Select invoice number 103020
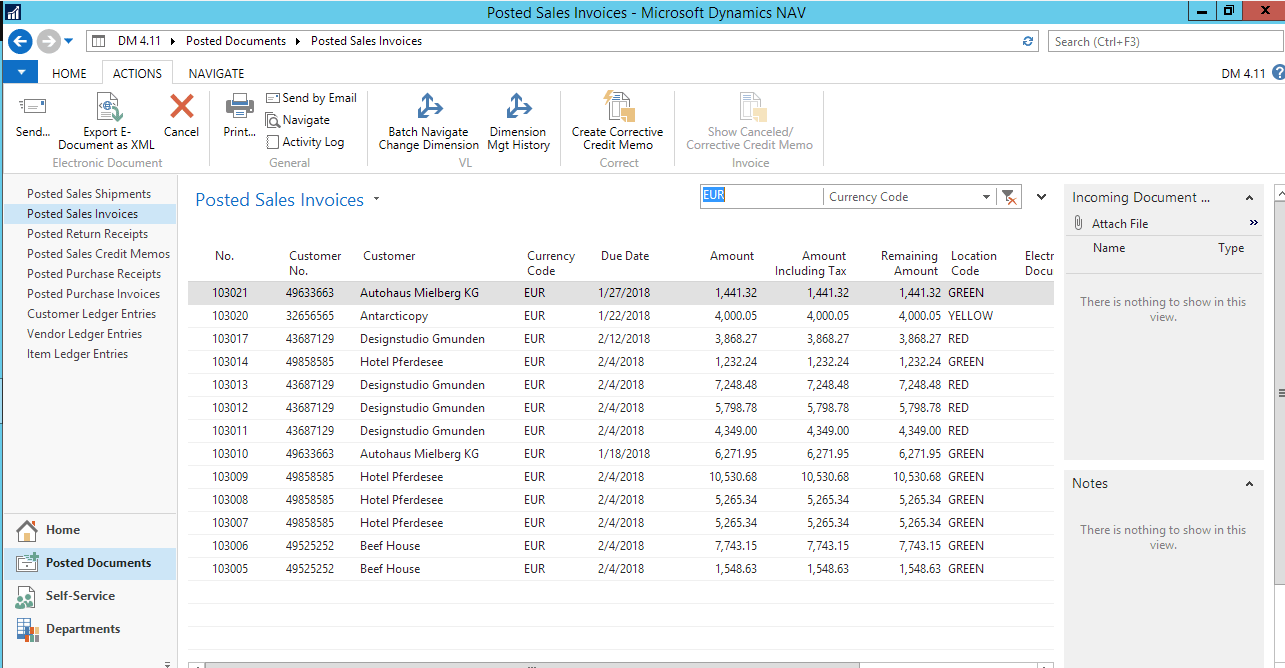The height and width of the screenshot is (668, 1285). click(x=230, y=316)
